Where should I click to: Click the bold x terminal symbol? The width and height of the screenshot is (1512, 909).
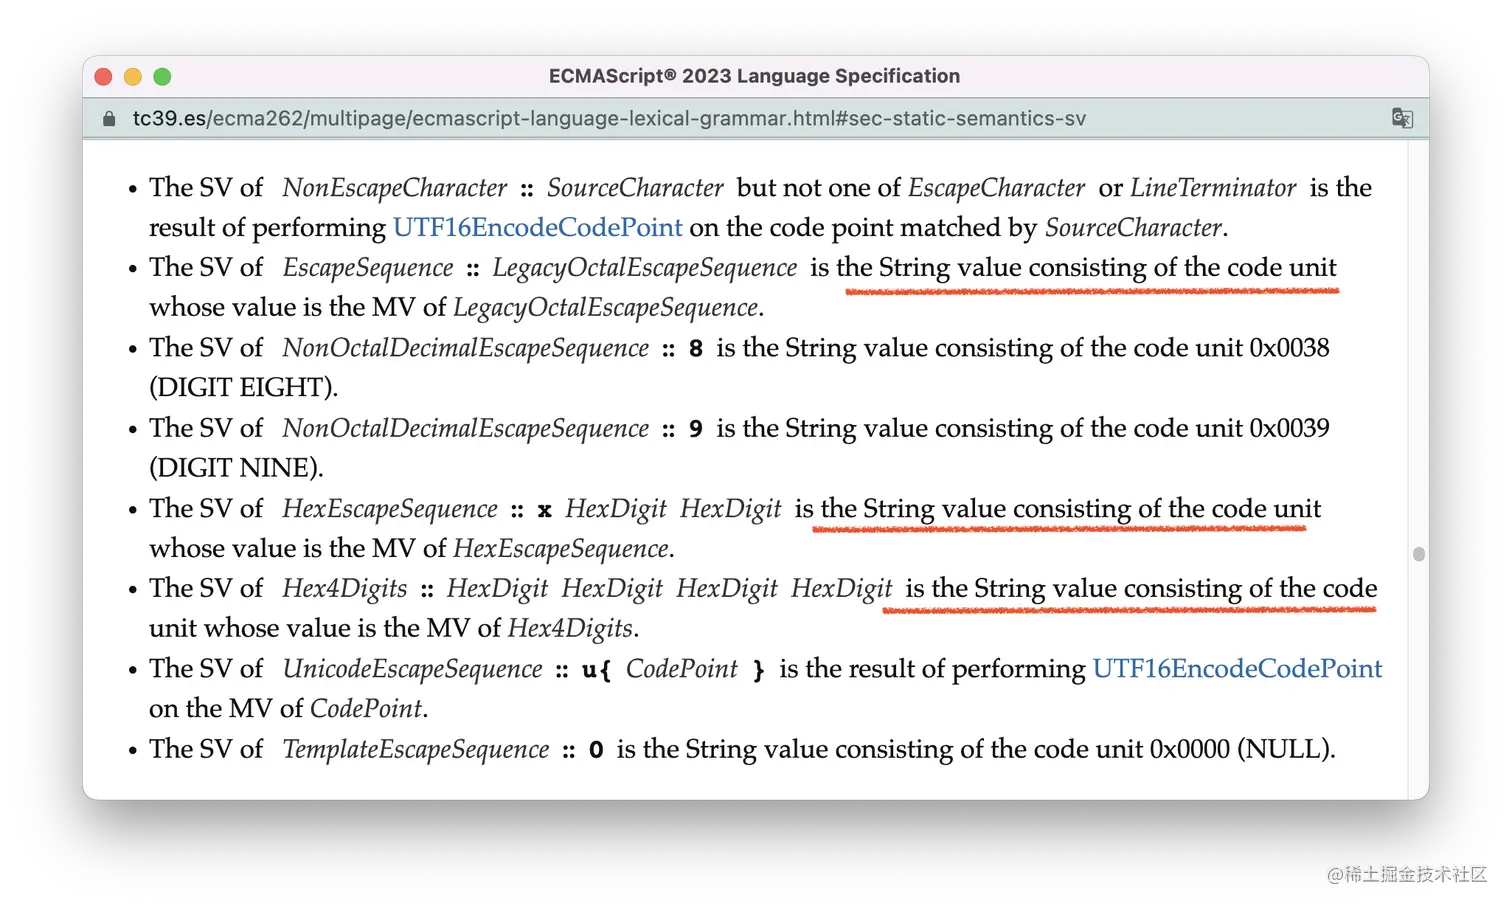click(544, 510)
